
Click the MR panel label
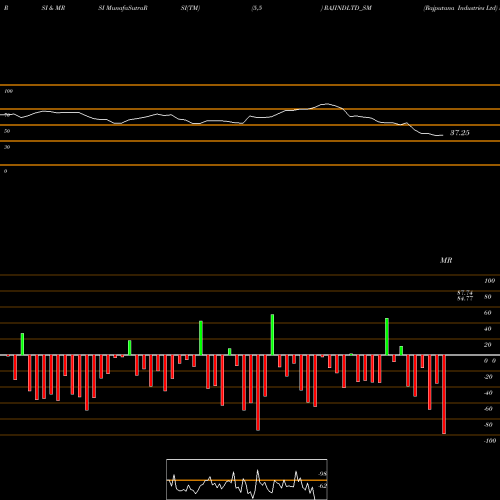pos(446,260)
